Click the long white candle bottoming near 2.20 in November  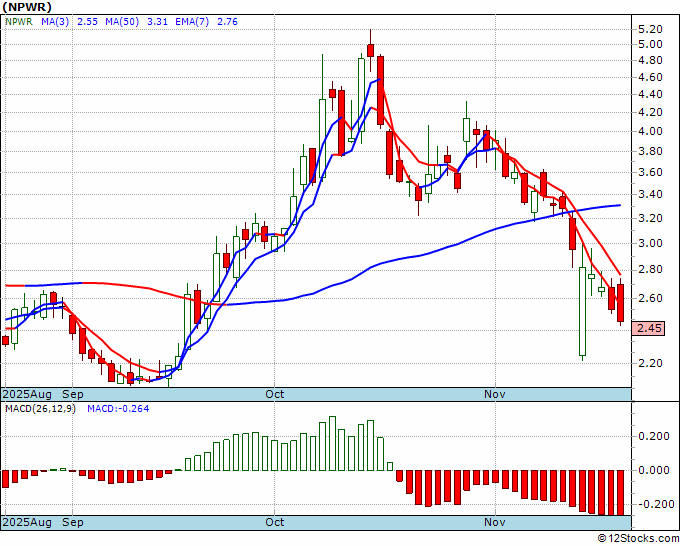[x=582, y=311]
